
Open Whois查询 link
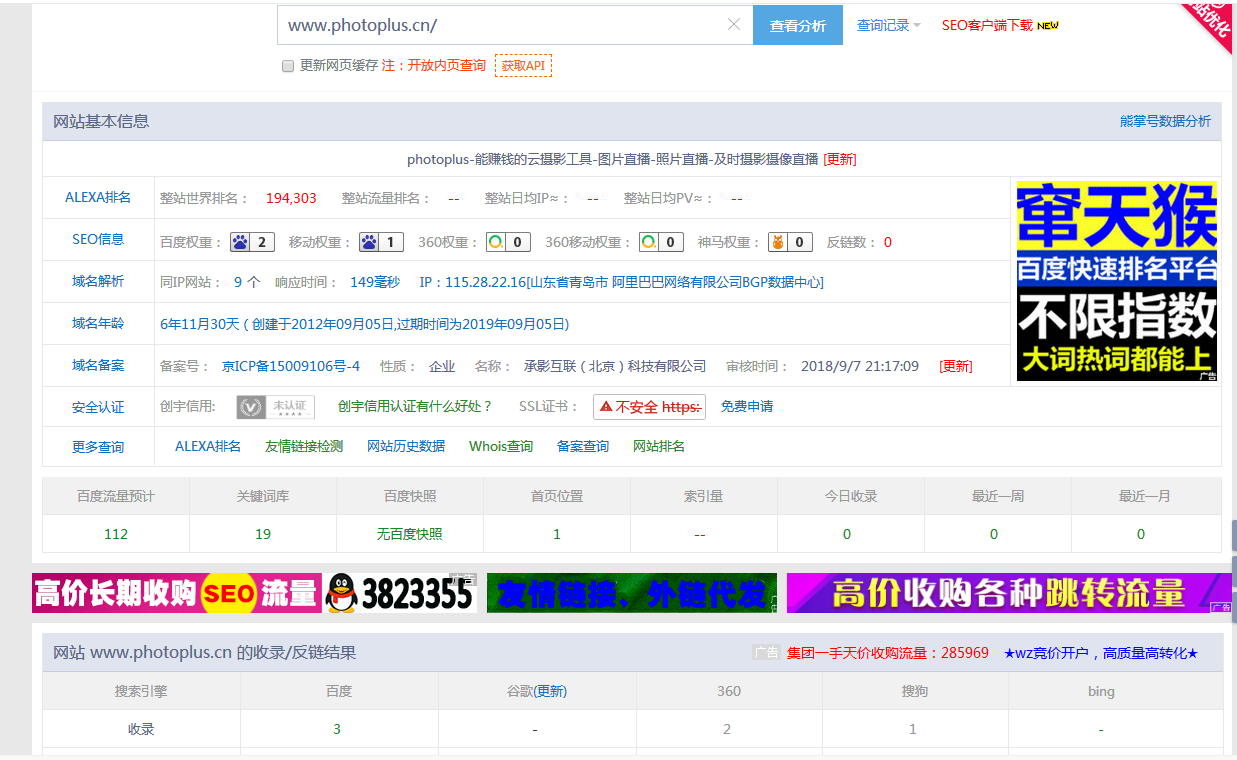(501, 446)
